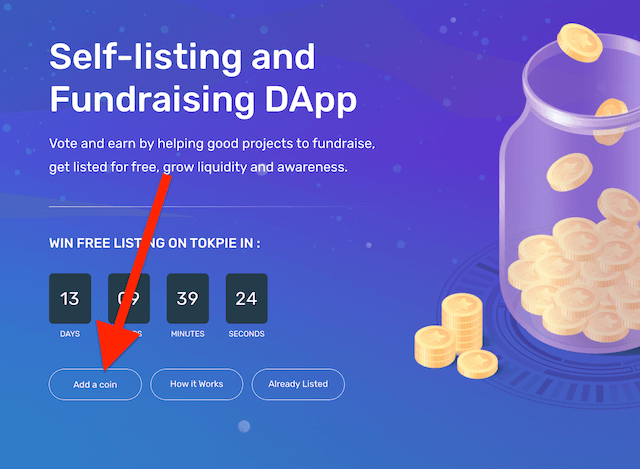The width and height of the screenshot is (640, 469).
Task: Click the Self-listing and Fundraising DApp heading
Action: [203, 78]
